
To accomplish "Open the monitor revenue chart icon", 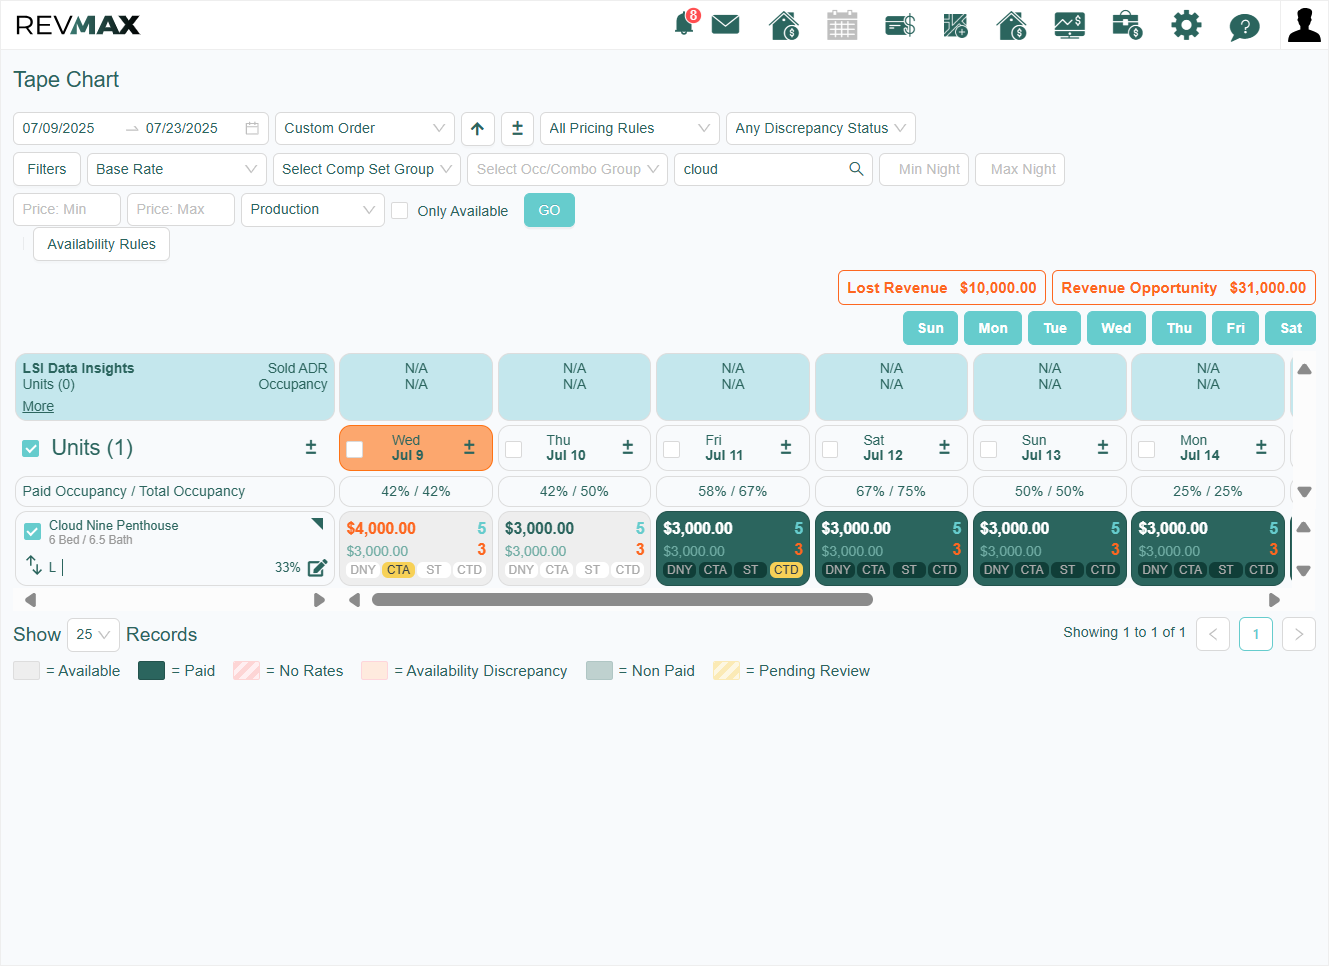I will tap(1070, 25).
